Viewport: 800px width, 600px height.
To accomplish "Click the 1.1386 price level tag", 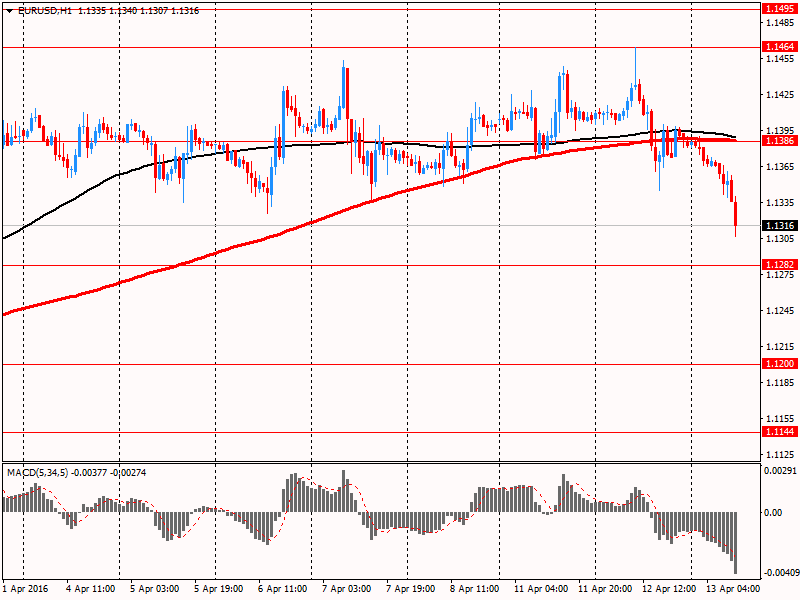I will (x=779, y=141).
